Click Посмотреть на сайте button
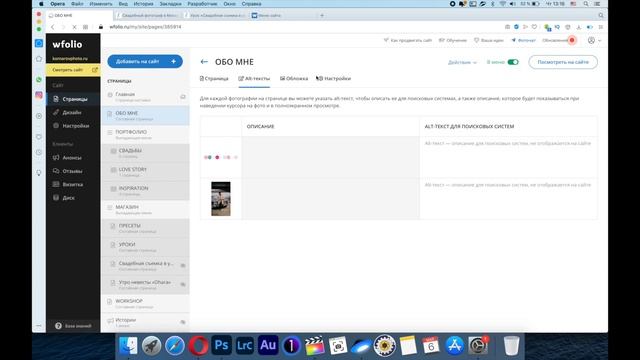Image resolution: width=640 pixels, height=360 pixels. (563, 62)
